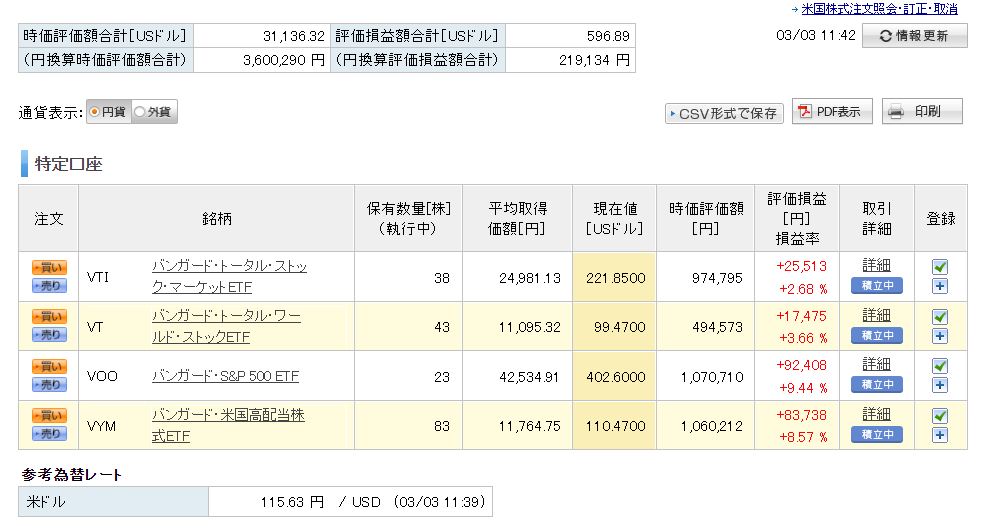Refresh data with the 情報更新 button
Image resolution: width=998 pixels, height=524 pixels.
[x=915, y=36]
